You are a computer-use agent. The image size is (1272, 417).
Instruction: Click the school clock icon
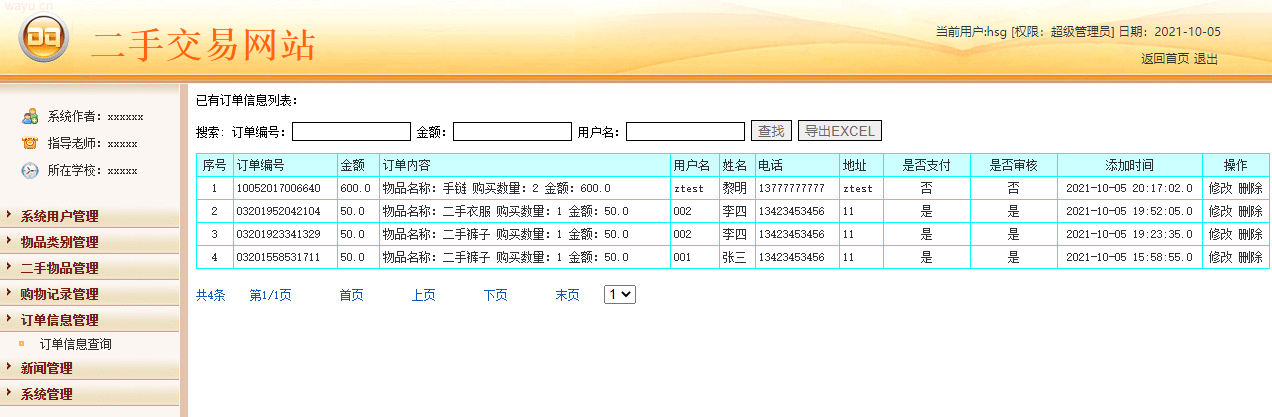[x=30, y=170]
